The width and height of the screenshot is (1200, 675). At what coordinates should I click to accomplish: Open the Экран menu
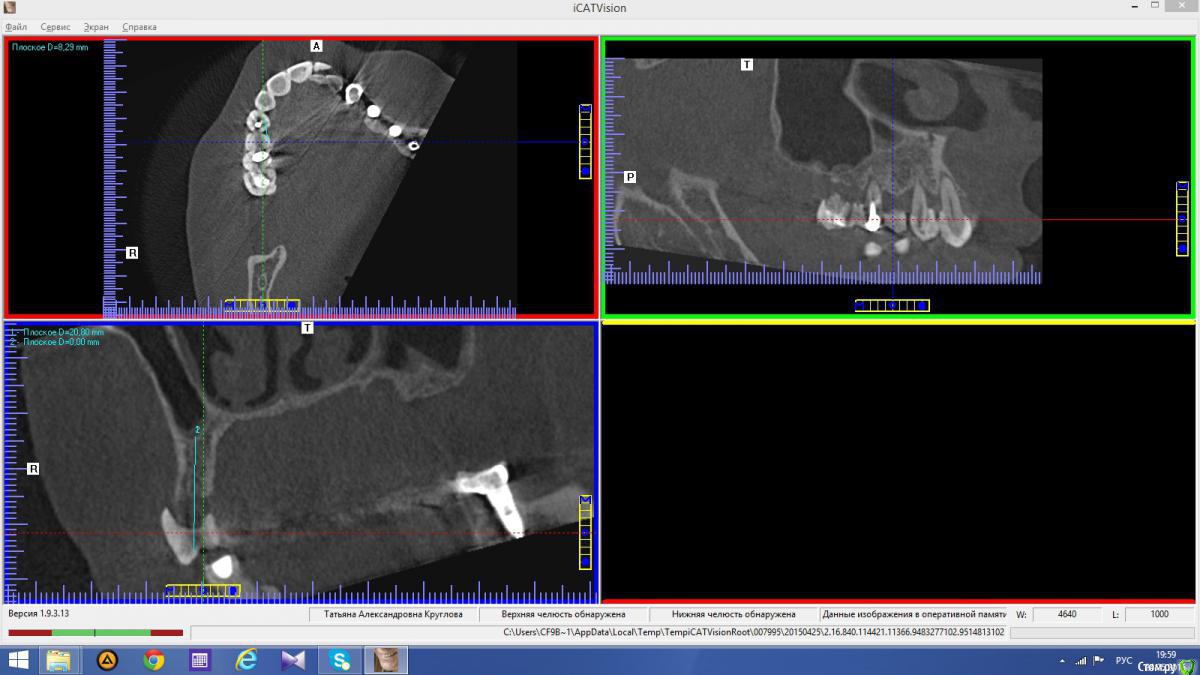pyautogui.click(x=96, y=27)
